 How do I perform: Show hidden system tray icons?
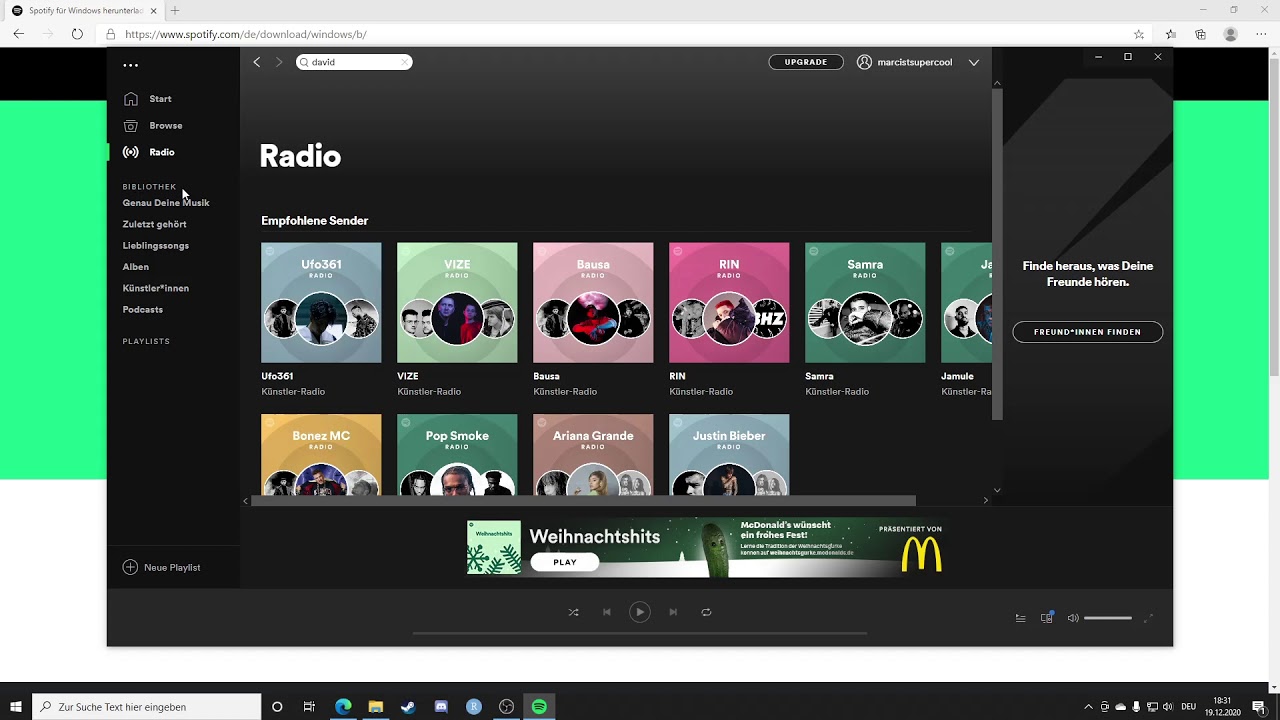click(1088, 707)
